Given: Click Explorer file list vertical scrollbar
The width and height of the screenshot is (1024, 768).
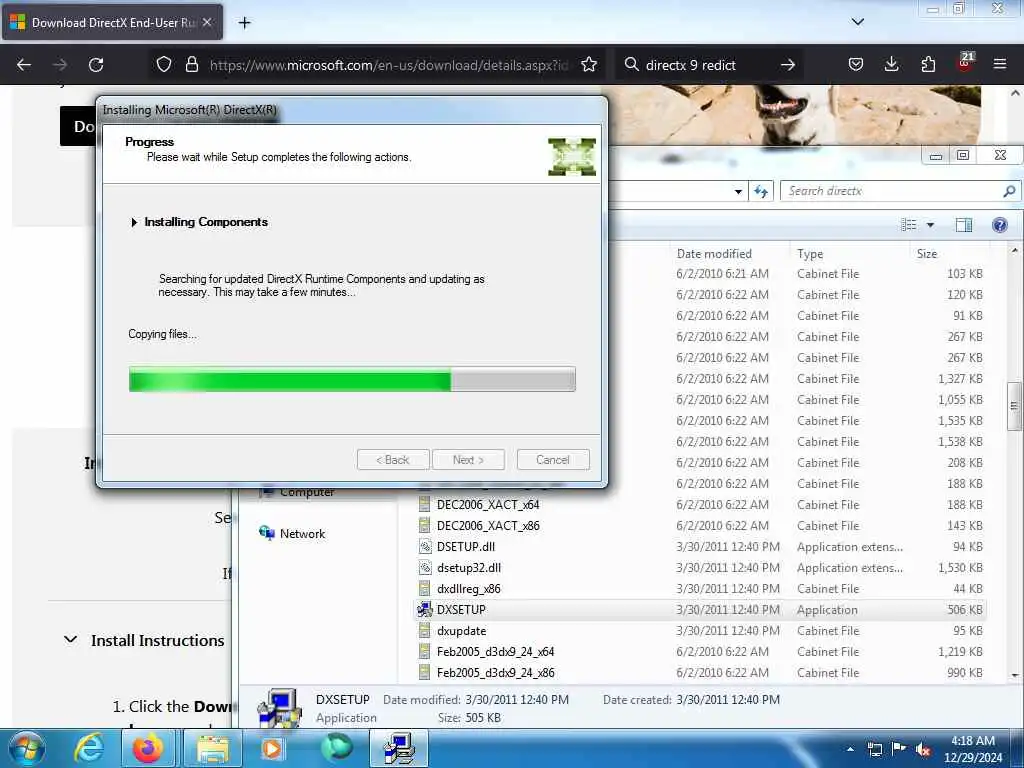Looking at the screenshot, I should click(x=1014, y=406).
